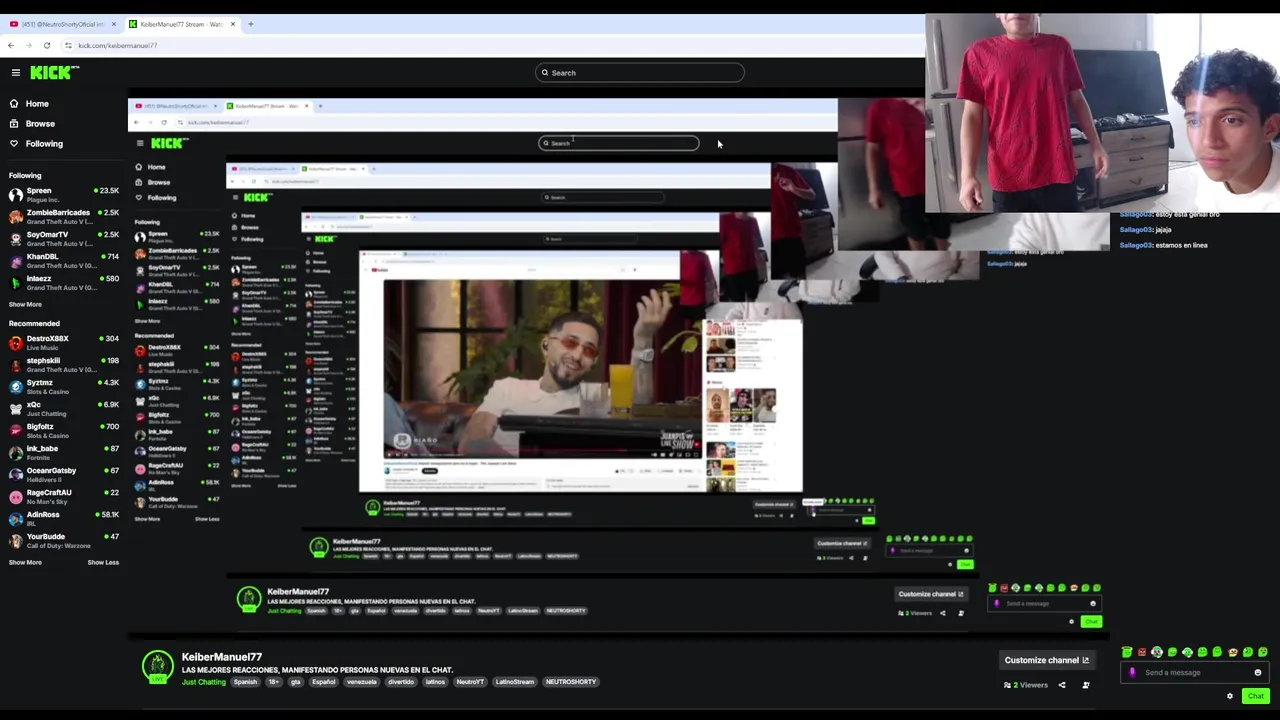Pick the brown sandwich-like emote above chat
Viewport: 1280px width, 720px height.
(x=1233, y=652)
